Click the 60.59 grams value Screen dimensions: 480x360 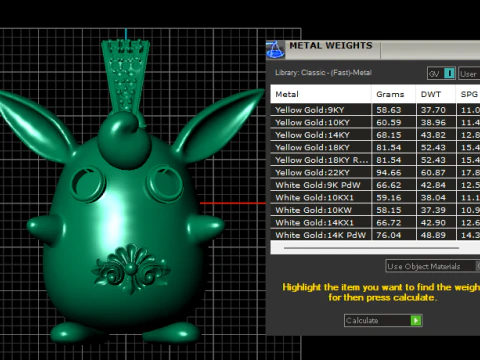point(389,122)
